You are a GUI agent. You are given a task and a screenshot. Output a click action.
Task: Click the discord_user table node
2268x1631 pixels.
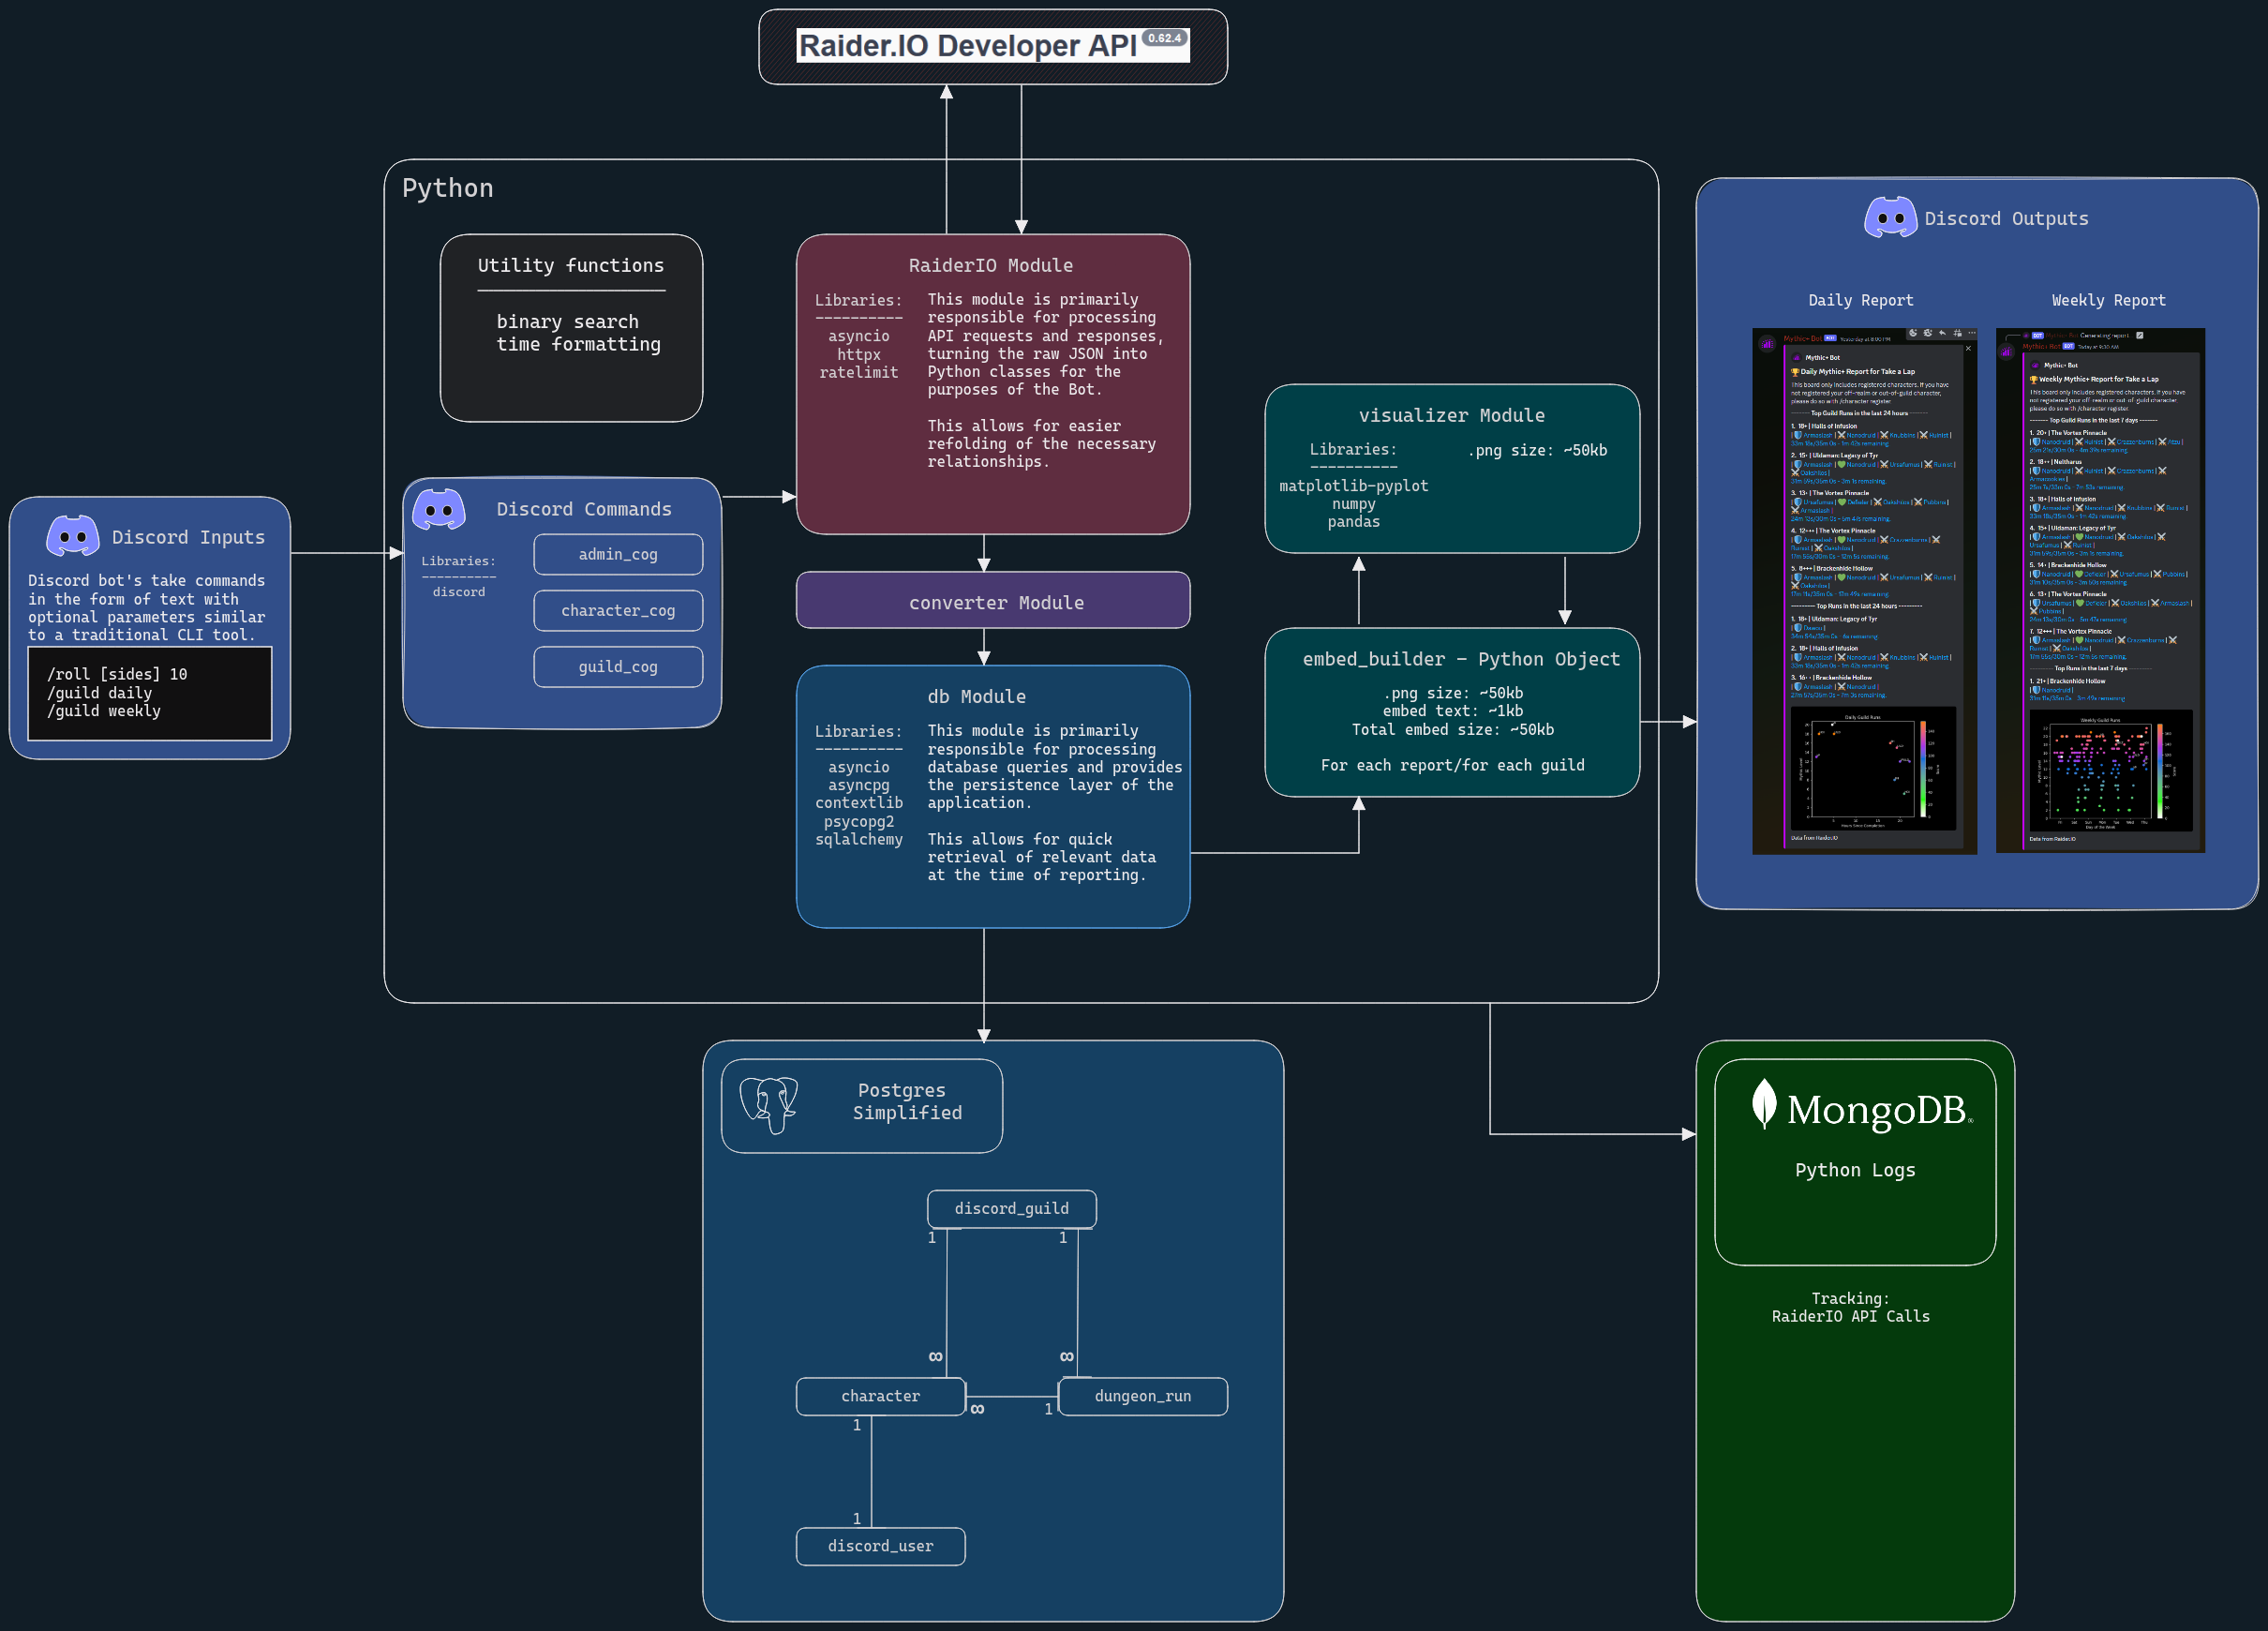[881, 1546]
